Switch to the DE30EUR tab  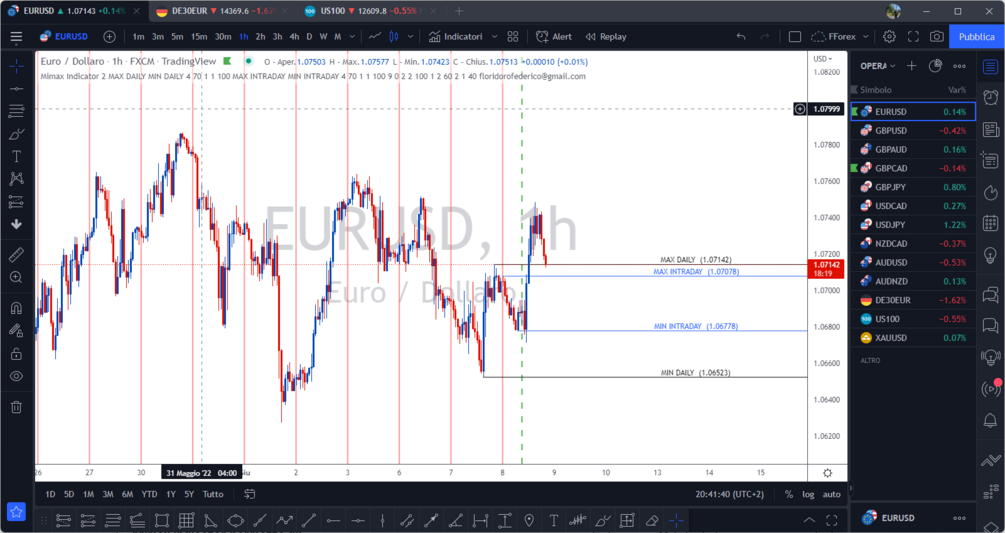[x=222, y=11]
